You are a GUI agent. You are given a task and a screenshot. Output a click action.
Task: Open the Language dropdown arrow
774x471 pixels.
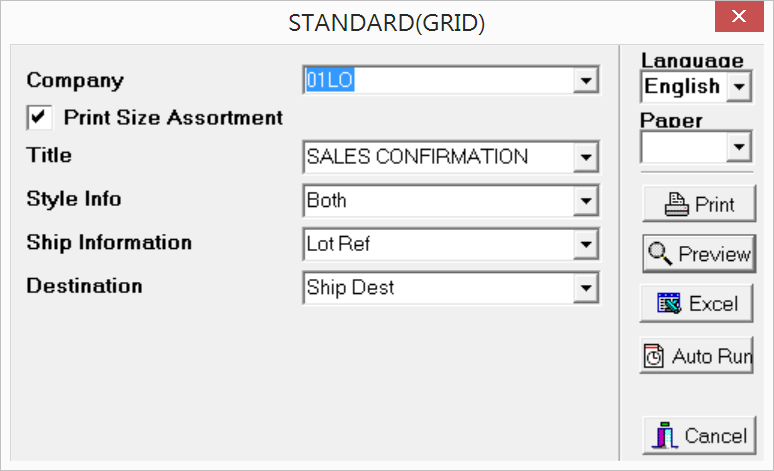point(739,87)
